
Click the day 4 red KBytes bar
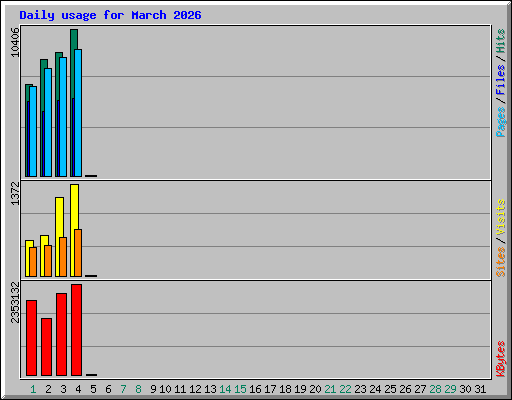coord(76,330)
